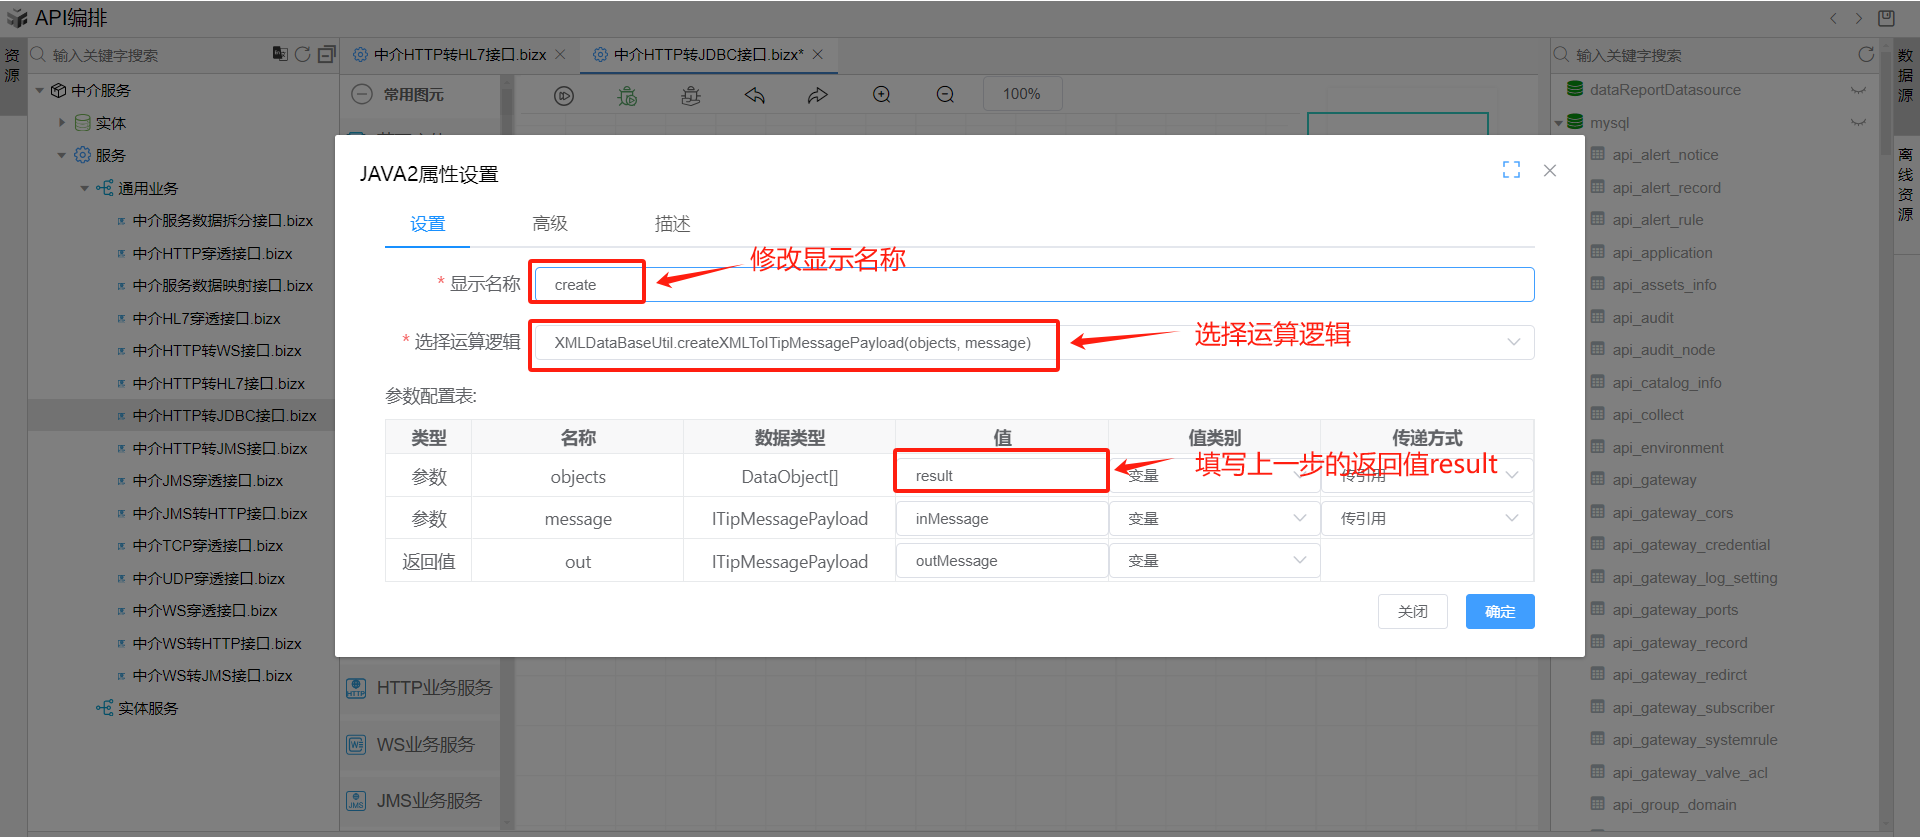Click the fullscreen icon in the JAVA2 dialog

(x=1511, y=170)
